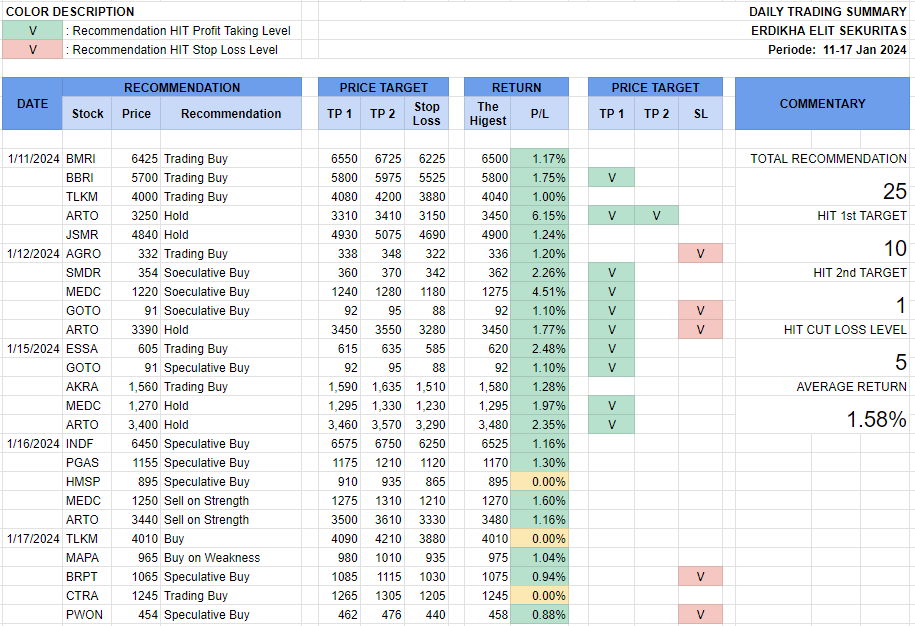Click the HIT 1st TARGET value 10

point(894,249)
